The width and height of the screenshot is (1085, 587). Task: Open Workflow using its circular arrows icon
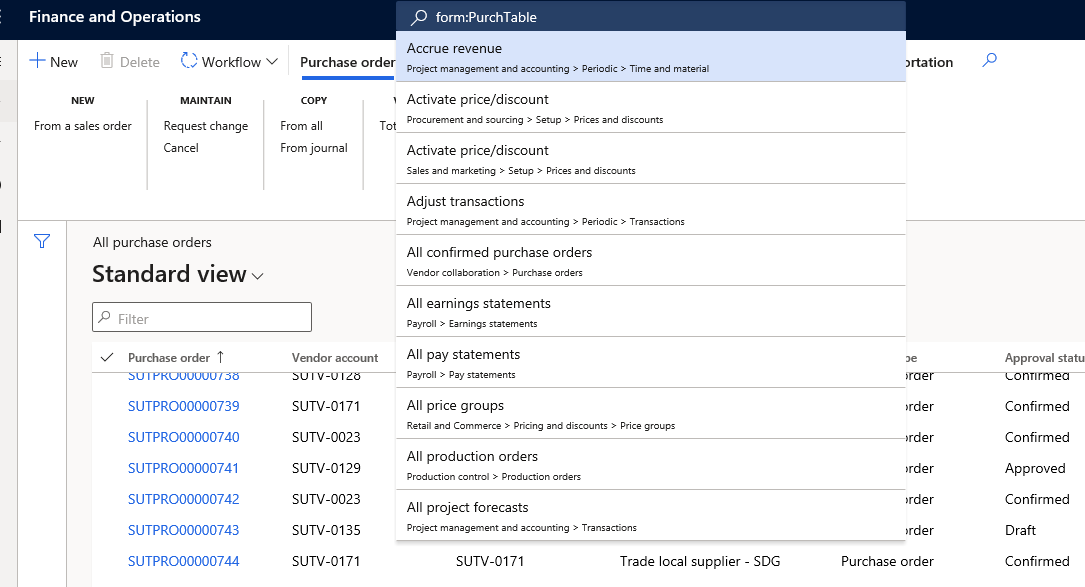pyautogui.click(x=190, y=61)
